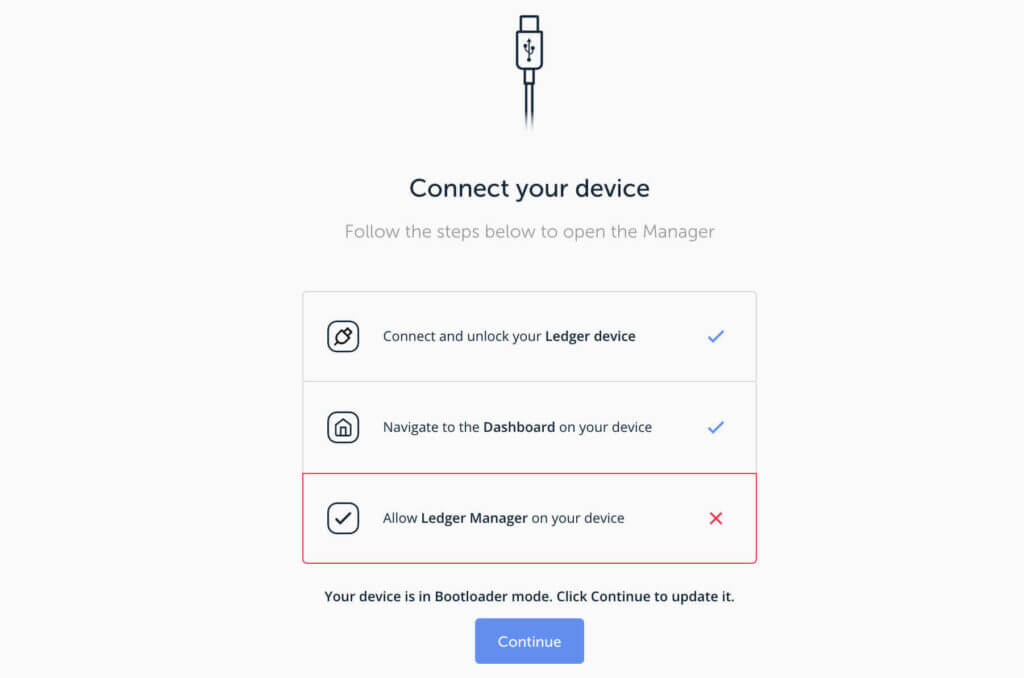Click the bold Ledger Manager text
Image resolution: width=1024 pixels, height=678 pixels.
pyautogui.click(x=474, y=518)
